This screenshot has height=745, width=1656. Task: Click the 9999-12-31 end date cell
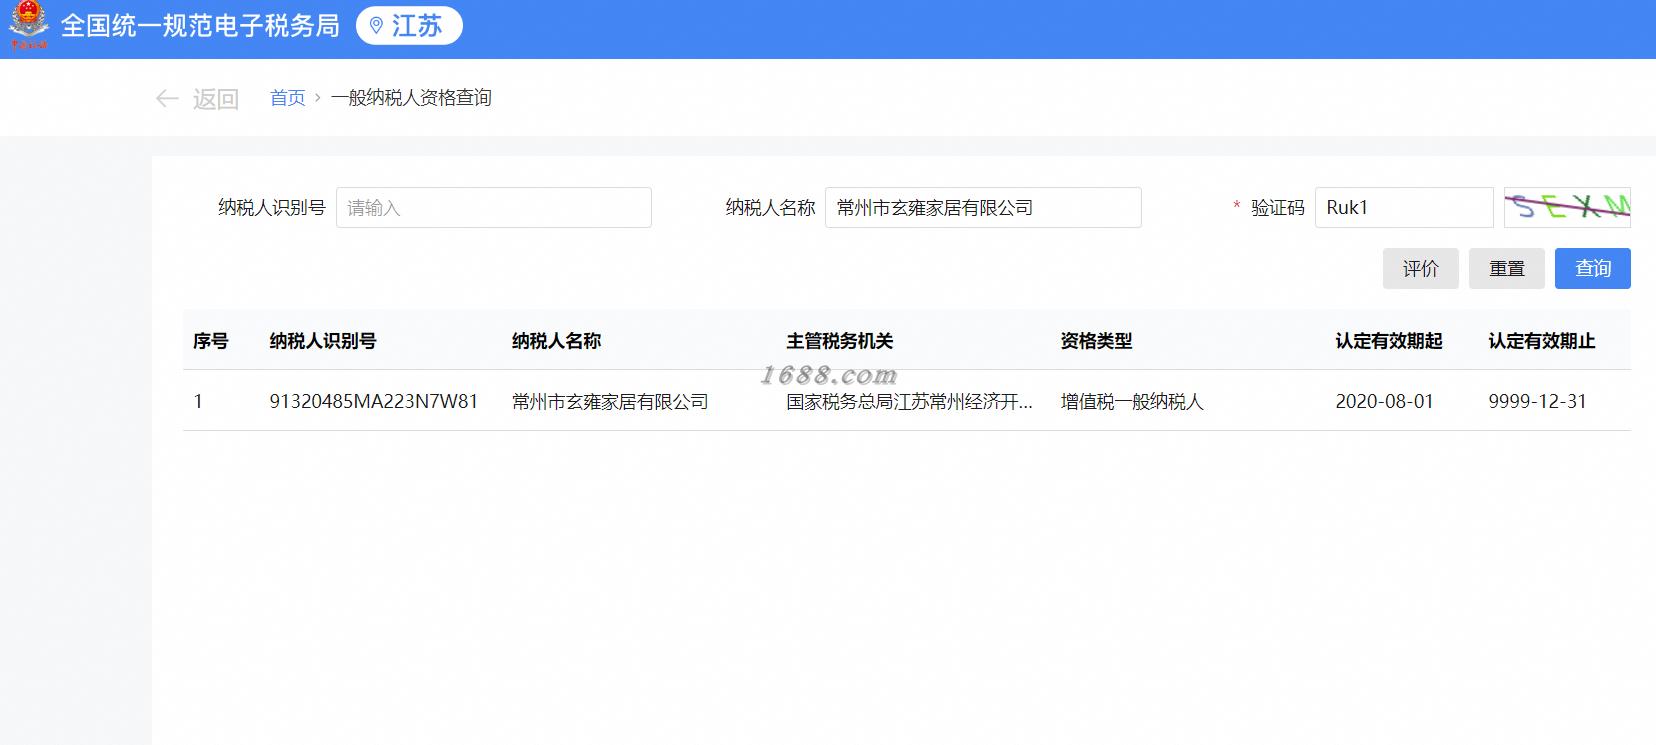(x=1537, y=401)
